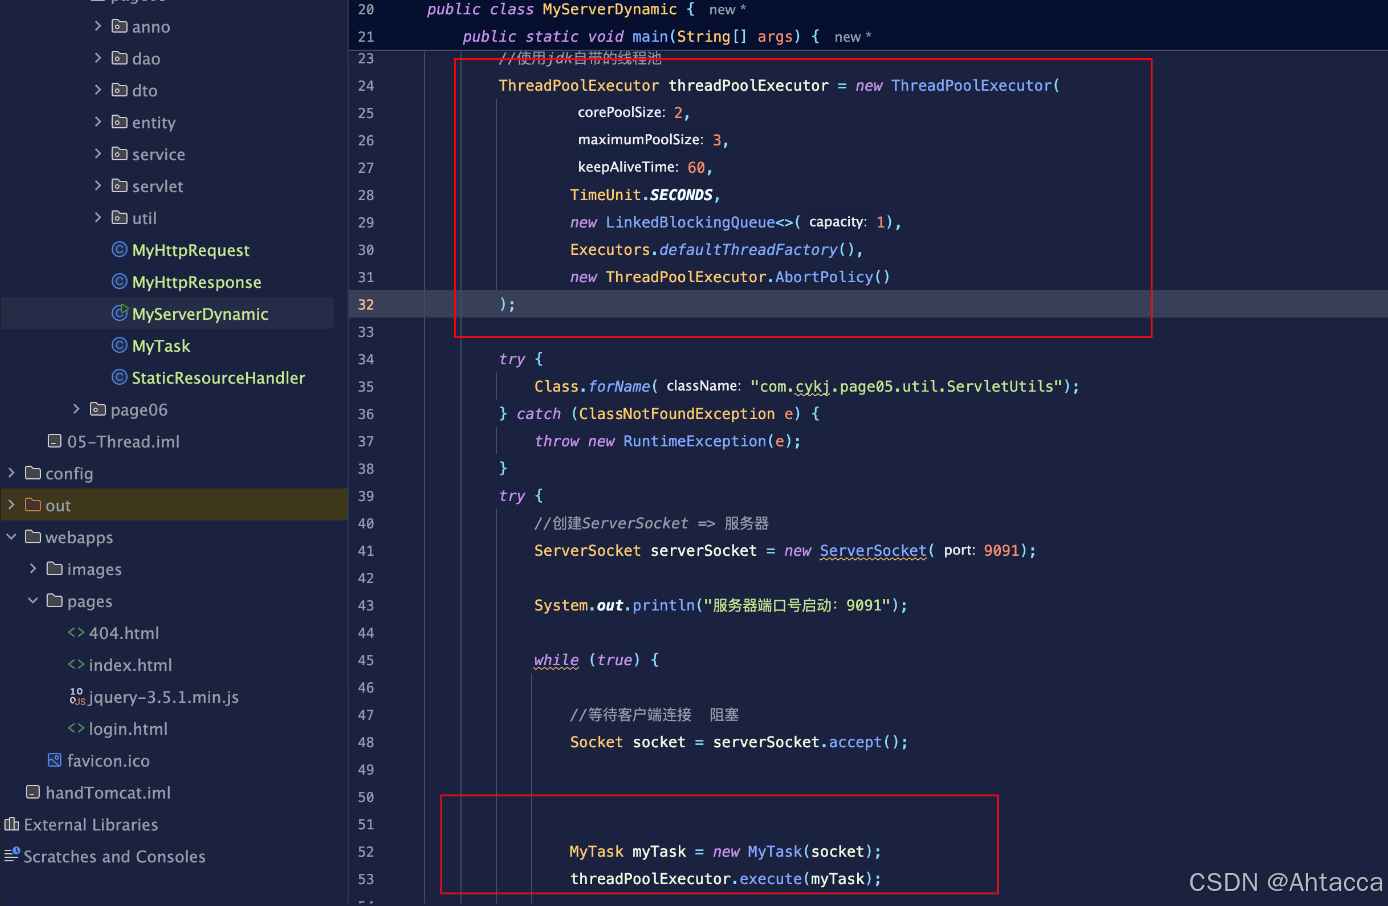This screenshot has width=1388, height=906.
Task: Click line number 41 in gutter
Action: 366,551
